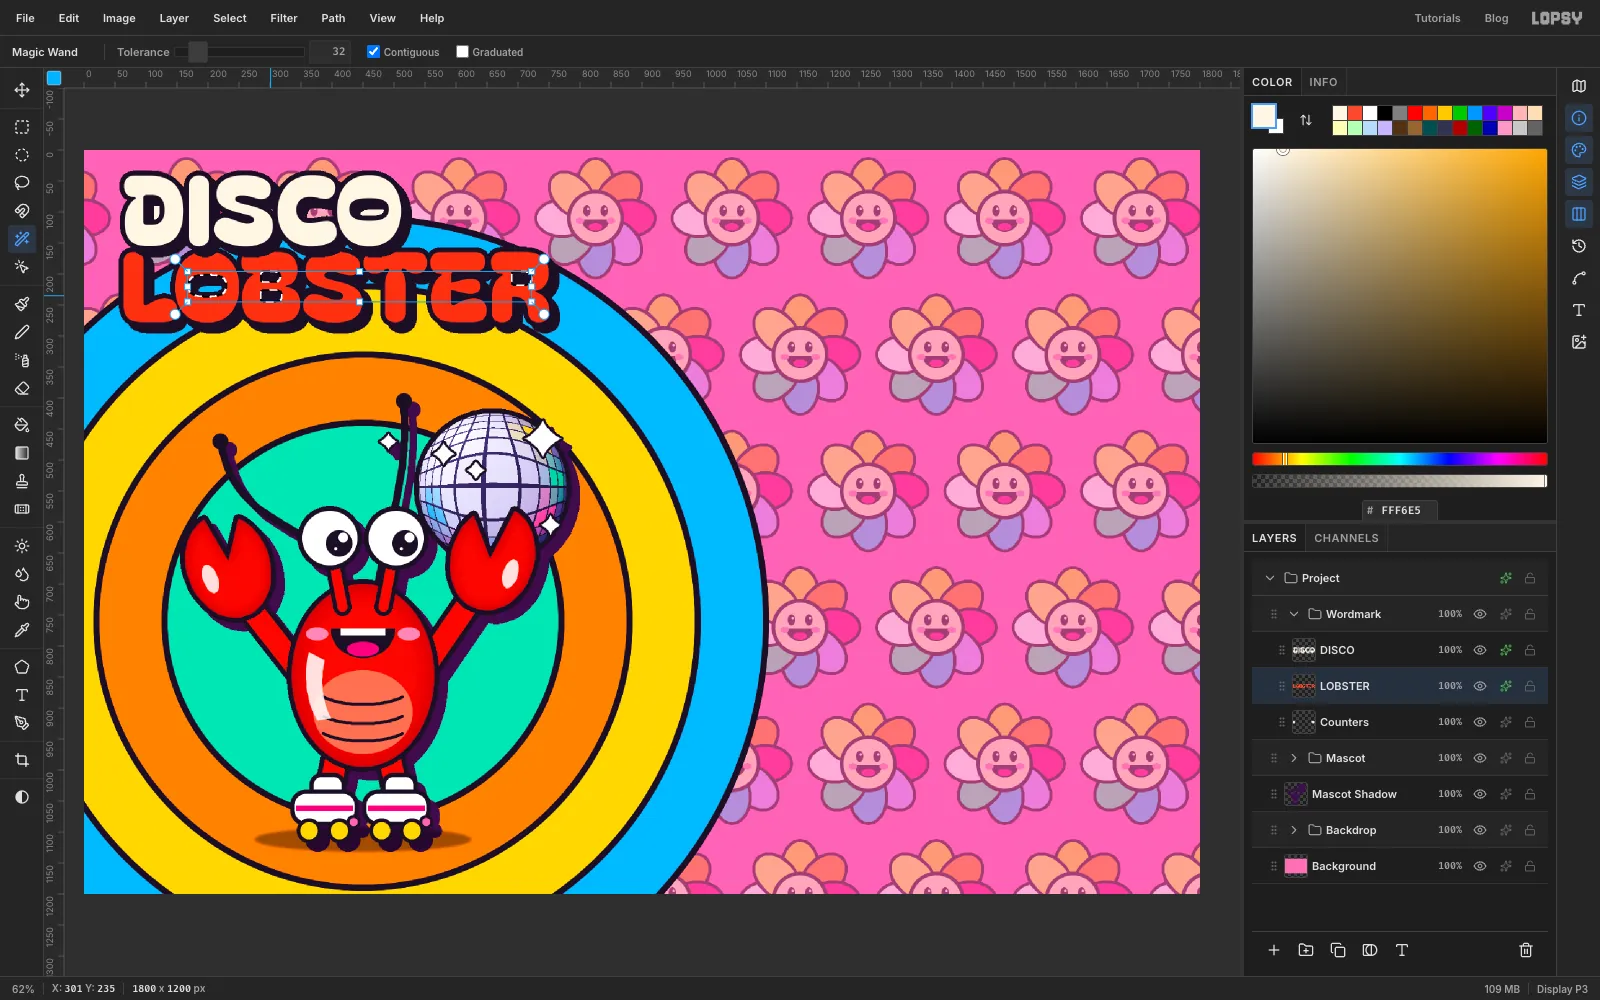Hide the Counters layer
Image resolution: width=1600 pixels, height=1000 pixels.
coord(1480,722)
